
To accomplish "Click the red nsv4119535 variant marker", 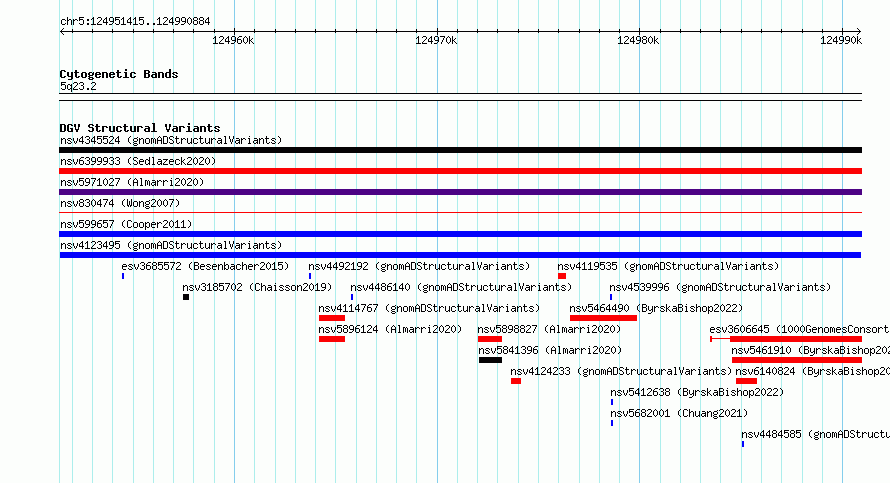I will click(562, 276).
